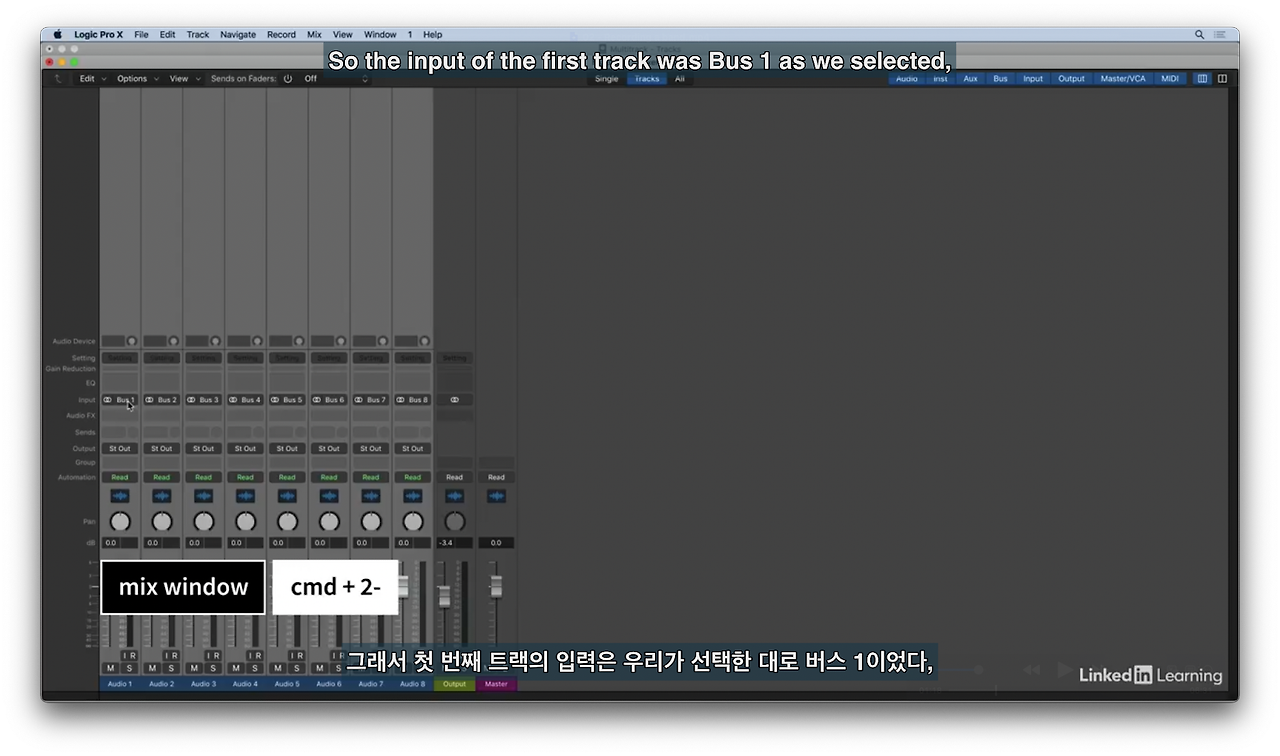Click stereo format icon beside Bus 6
1280x756 pixels.
point(317,400)
